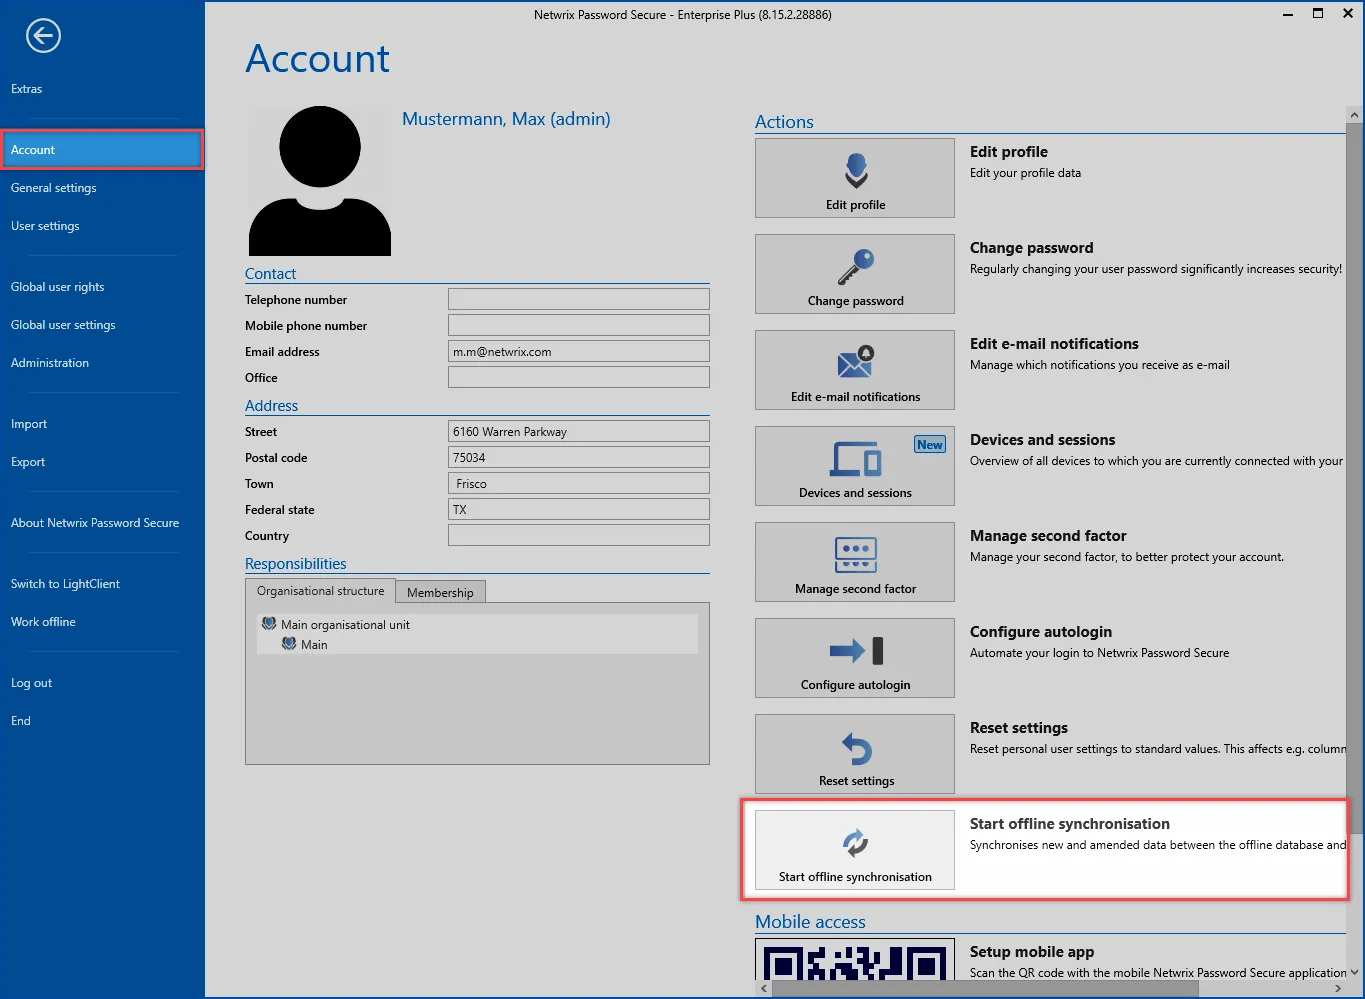Click the mobile app QR code
Image resolution: width=1365 pixels, height=999 pixels.
point(855,961)
